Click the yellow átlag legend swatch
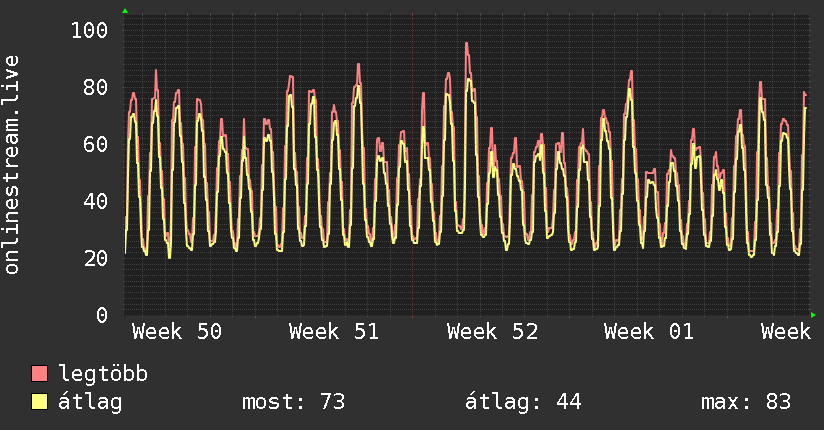 click(39, 402)
